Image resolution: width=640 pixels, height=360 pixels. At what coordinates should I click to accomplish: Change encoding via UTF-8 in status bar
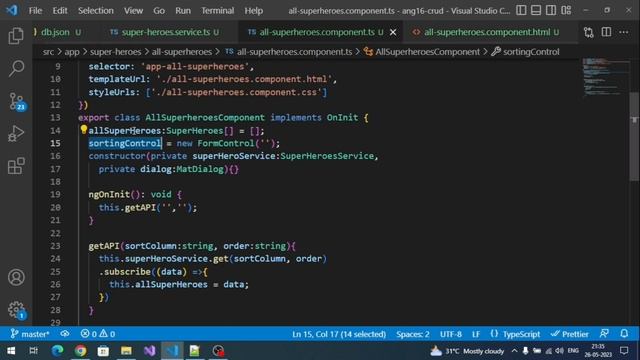[451, 334]
